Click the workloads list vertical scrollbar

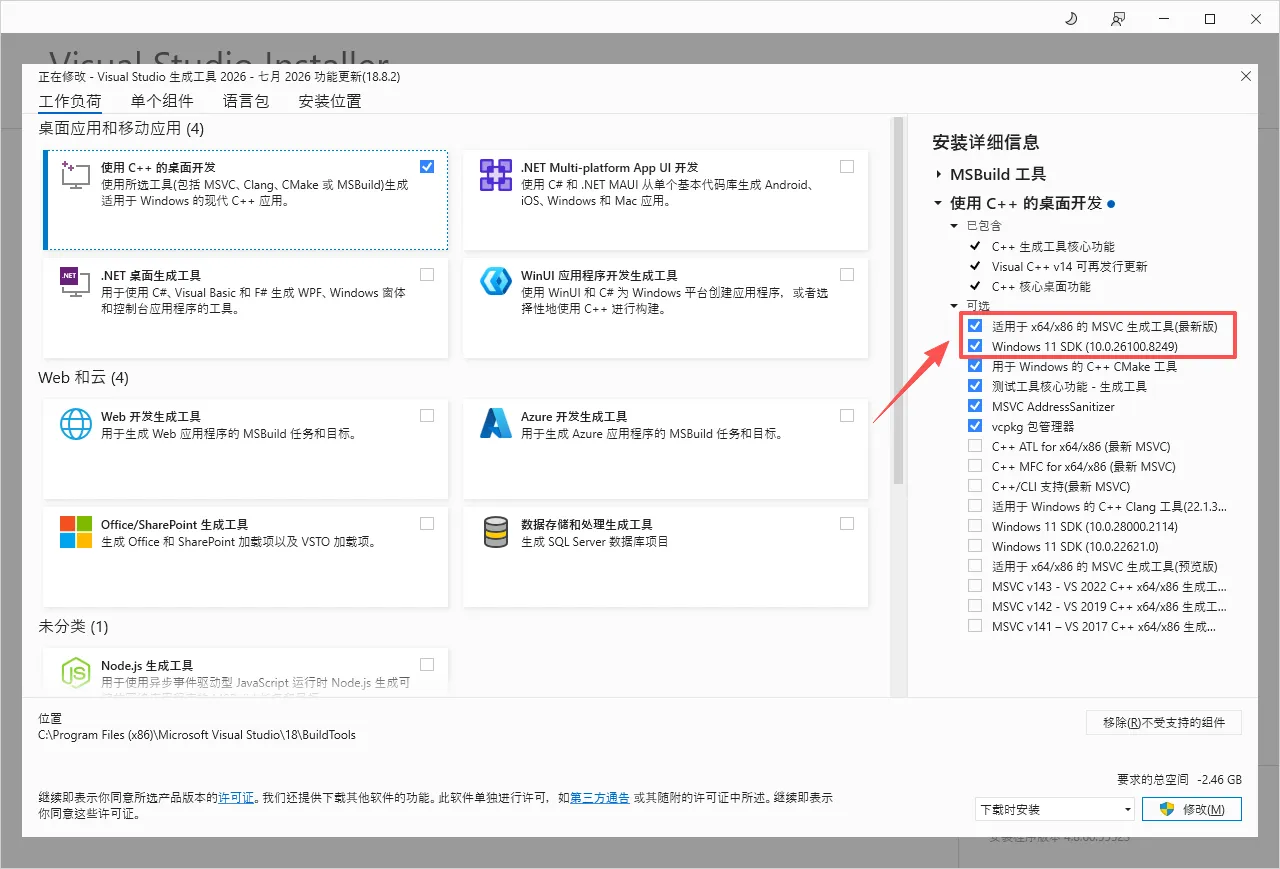click(x=897, y=300)
